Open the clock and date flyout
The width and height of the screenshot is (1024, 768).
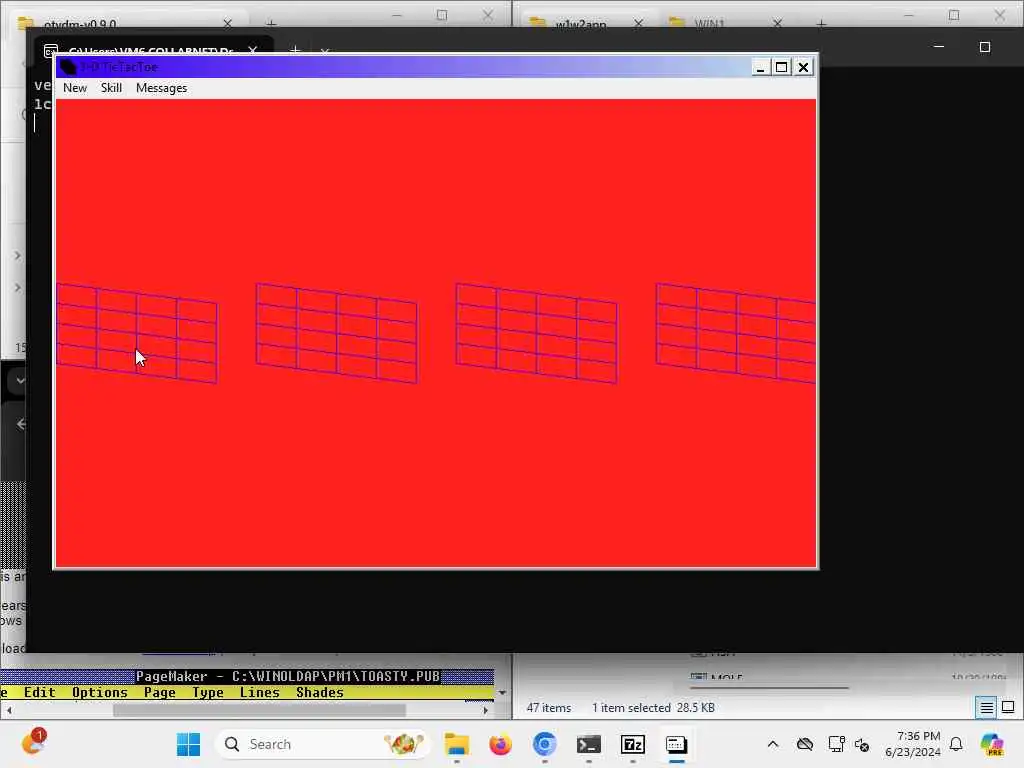tap(912, 744)
